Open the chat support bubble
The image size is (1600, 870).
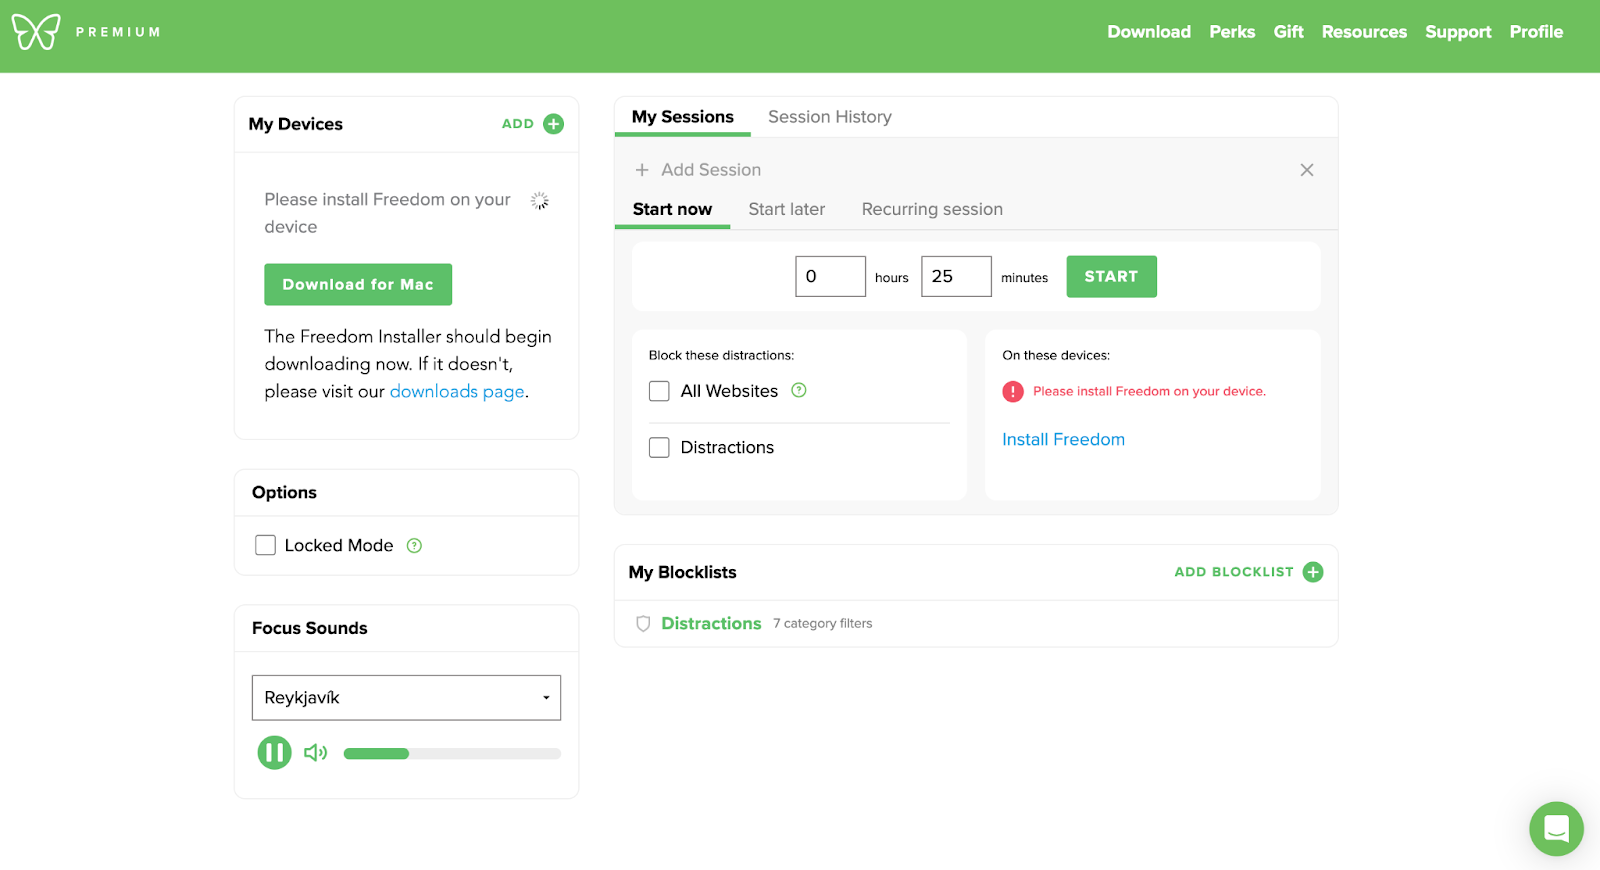1556,828
